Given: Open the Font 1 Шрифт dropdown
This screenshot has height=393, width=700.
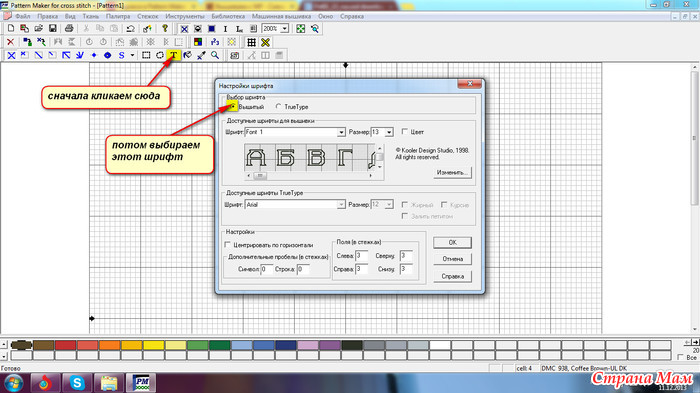Looking at the screenshot, I should tap(341, 132).
